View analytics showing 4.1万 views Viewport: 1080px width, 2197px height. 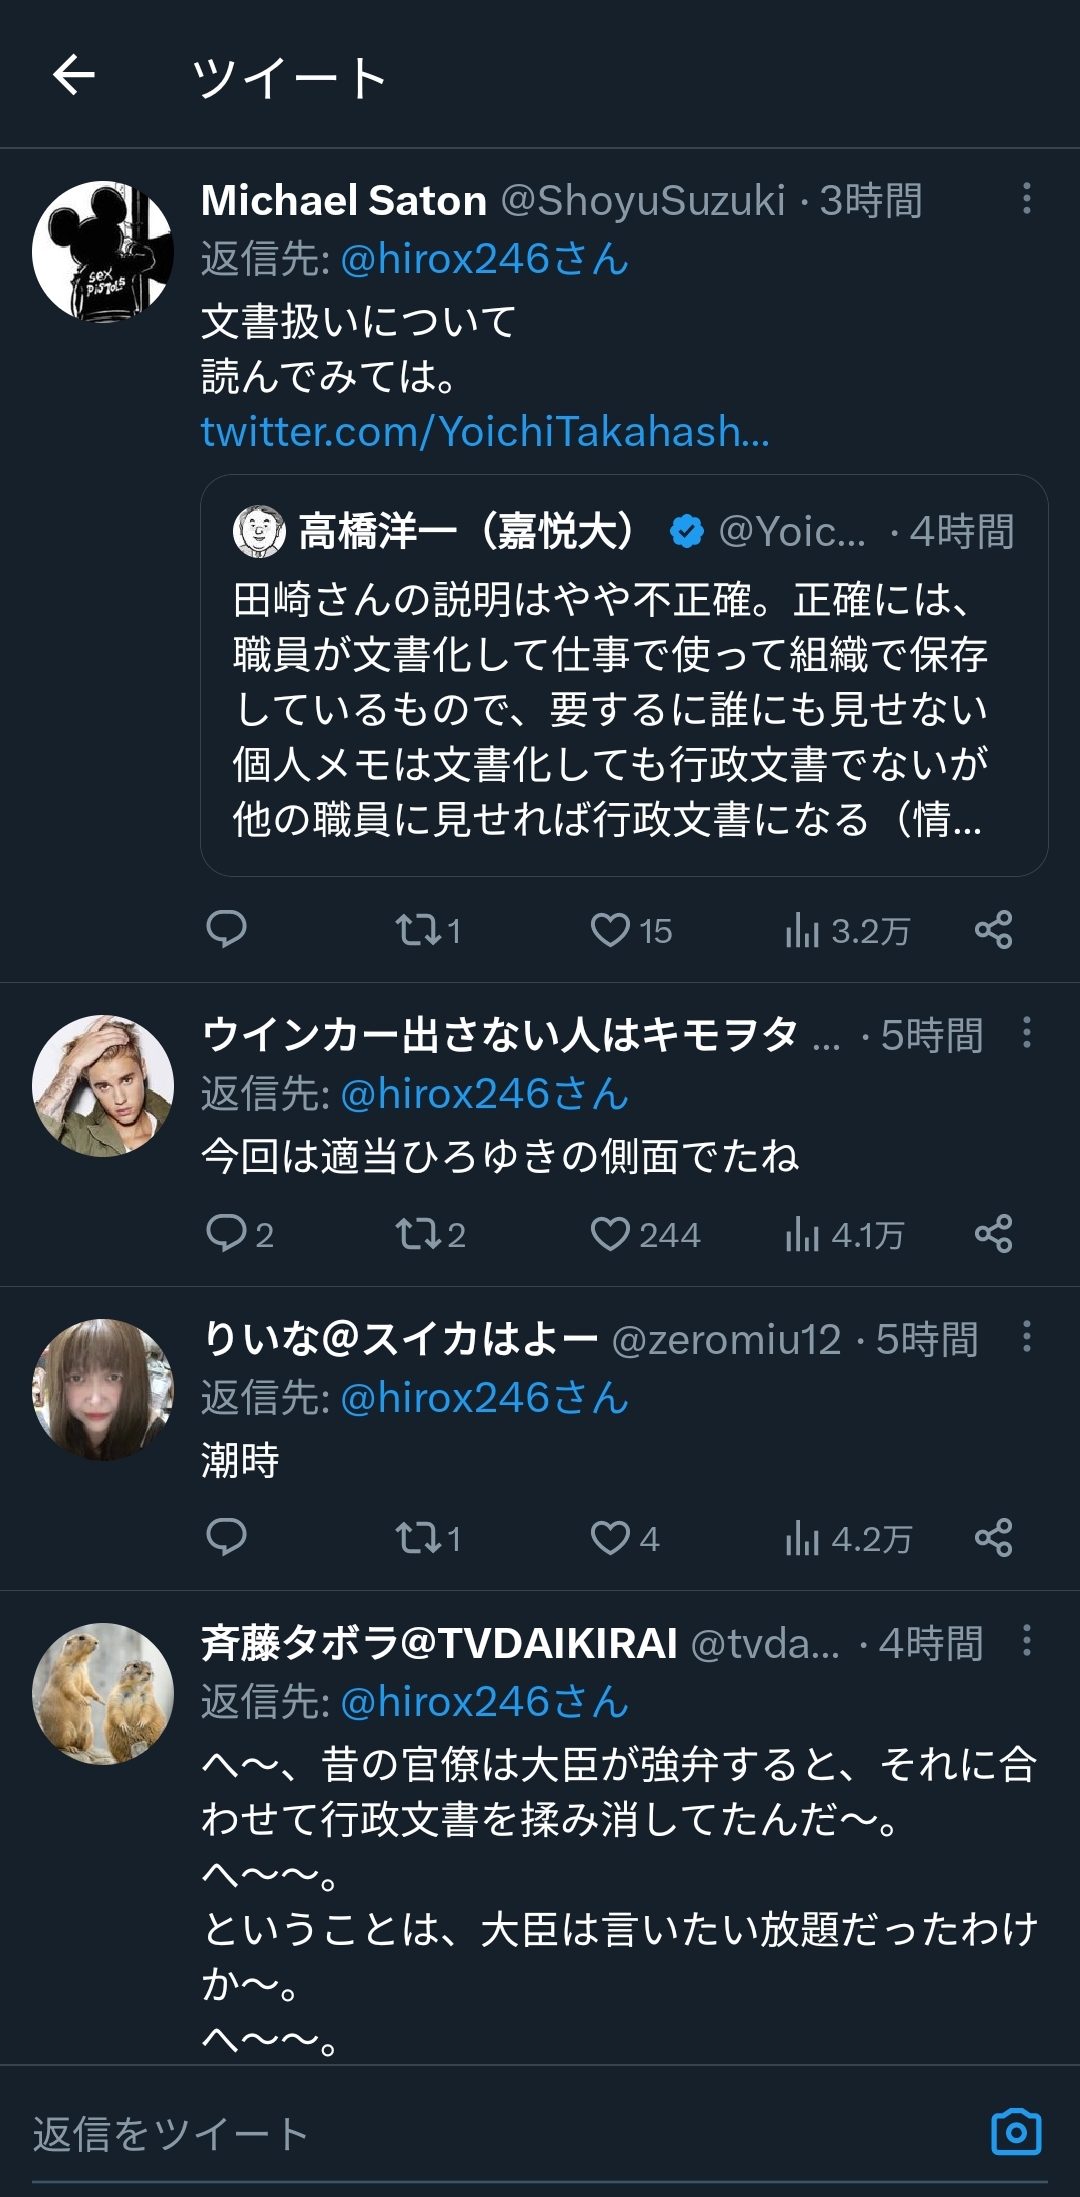(x=846, y=1236)
